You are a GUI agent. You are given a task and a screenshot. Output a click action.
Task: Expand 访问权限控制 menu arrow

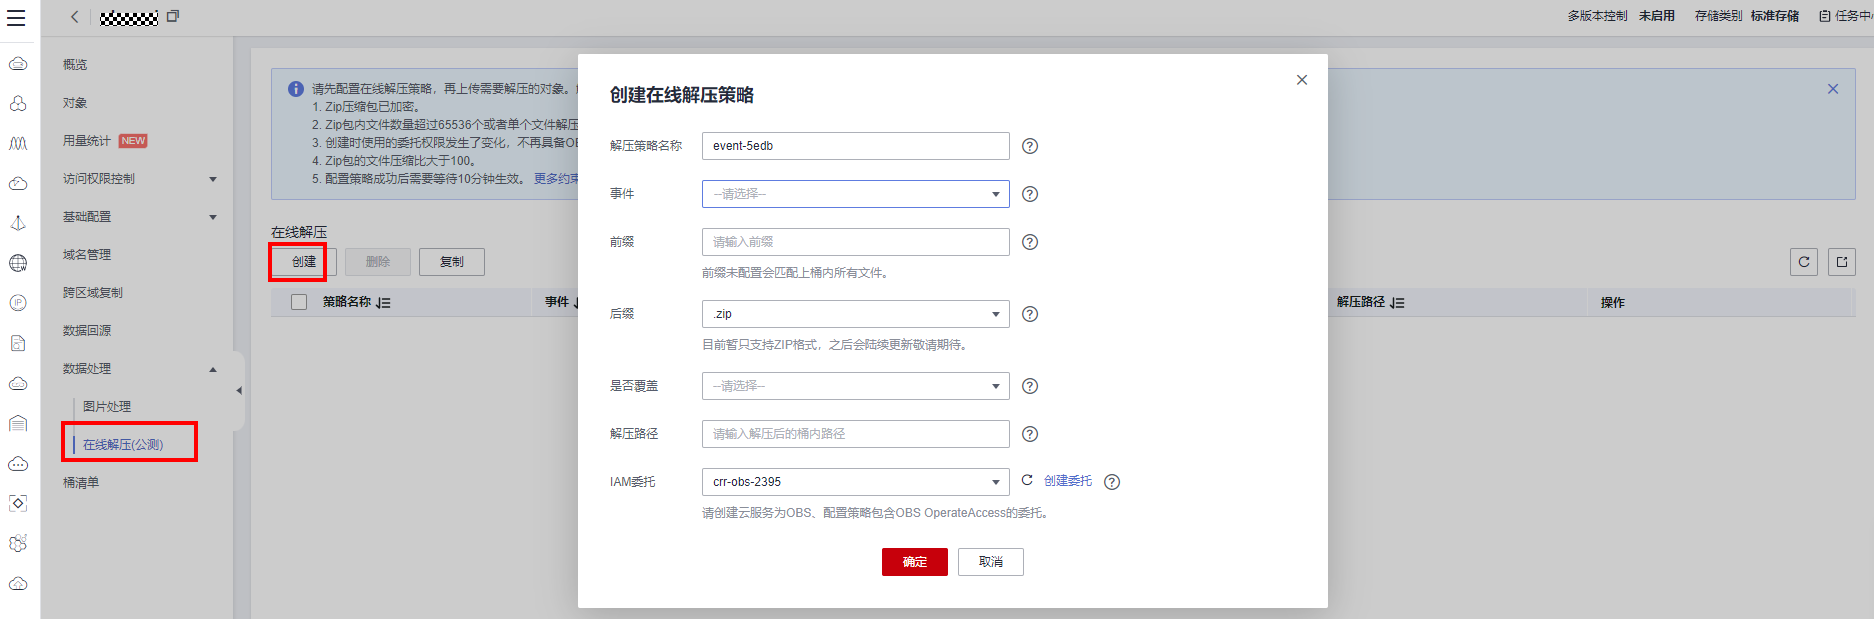212,179
